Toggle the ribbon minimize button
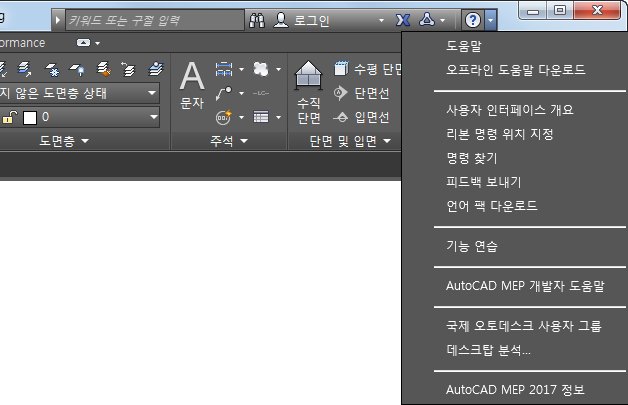This screenshot has height=405, width=628. coord(83,43)
